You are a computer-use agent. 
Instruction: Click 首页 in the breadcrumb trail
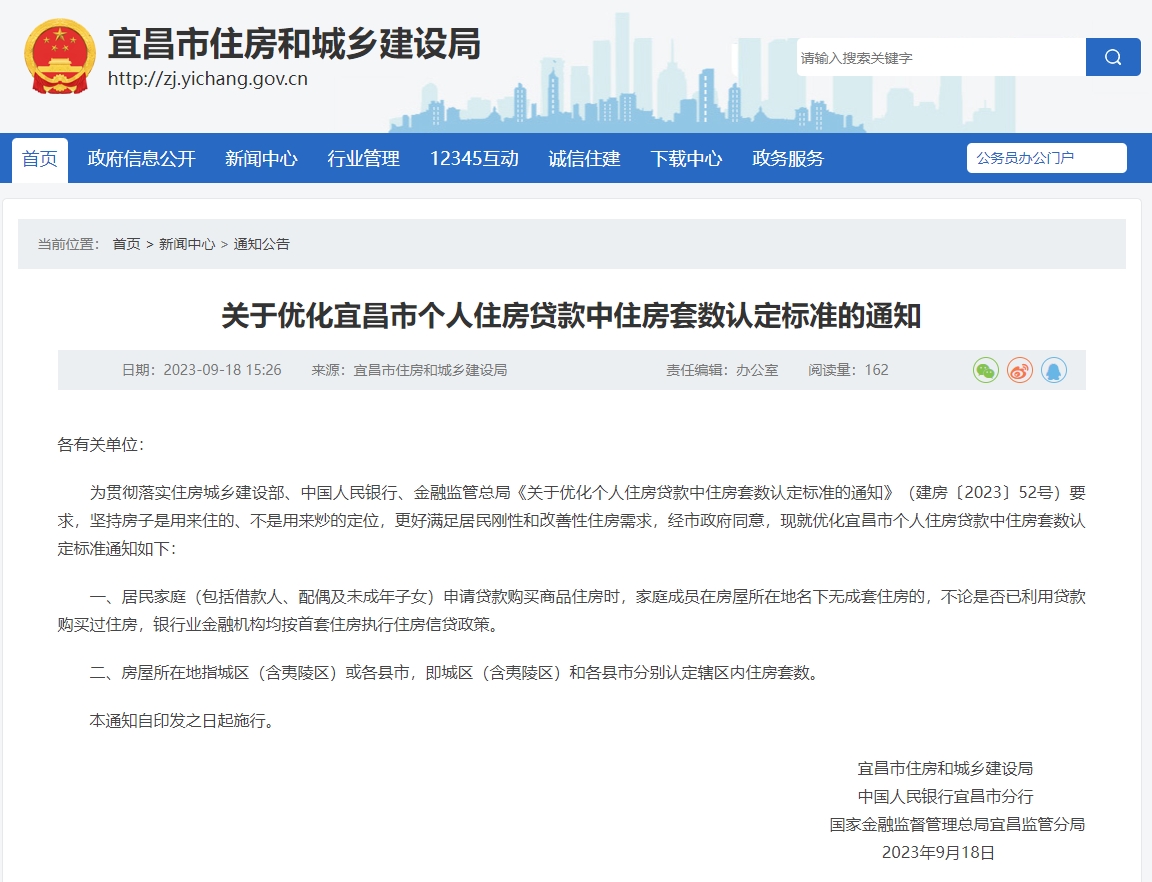[x=127, y=244]
